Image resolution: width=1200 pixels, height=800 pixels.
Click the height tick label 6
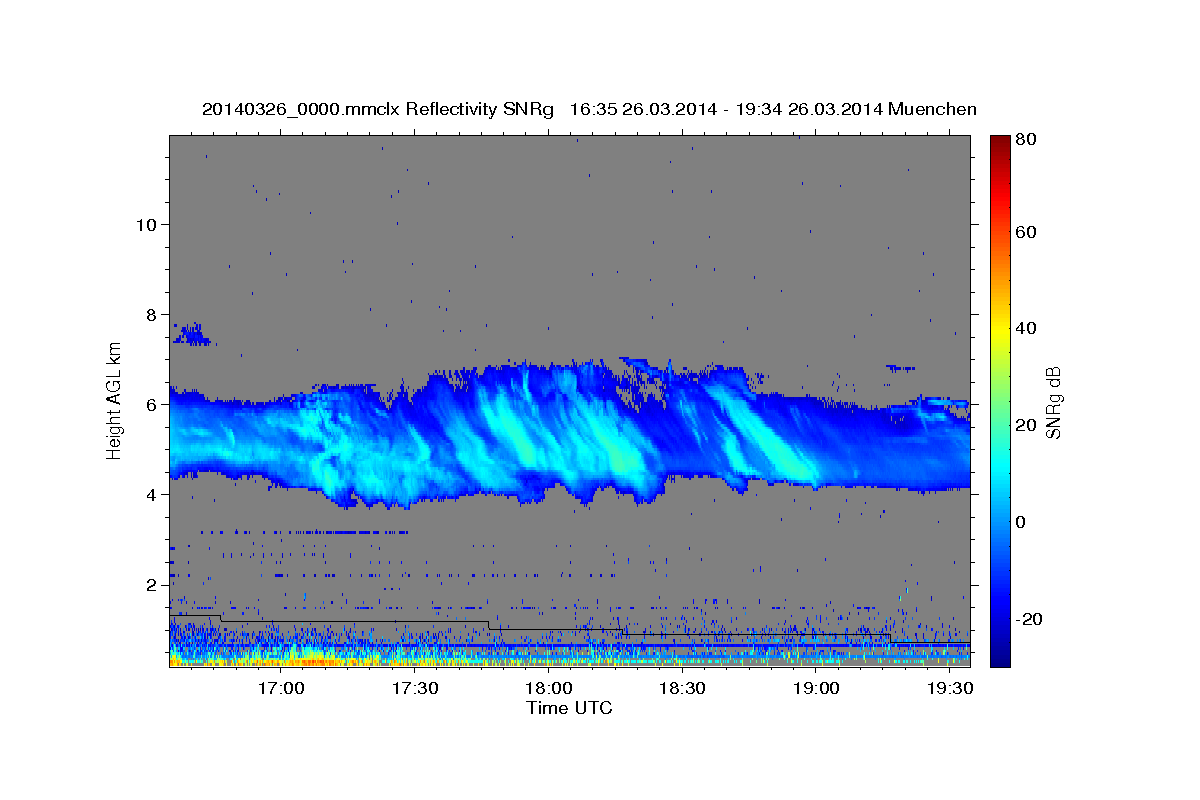150,404
